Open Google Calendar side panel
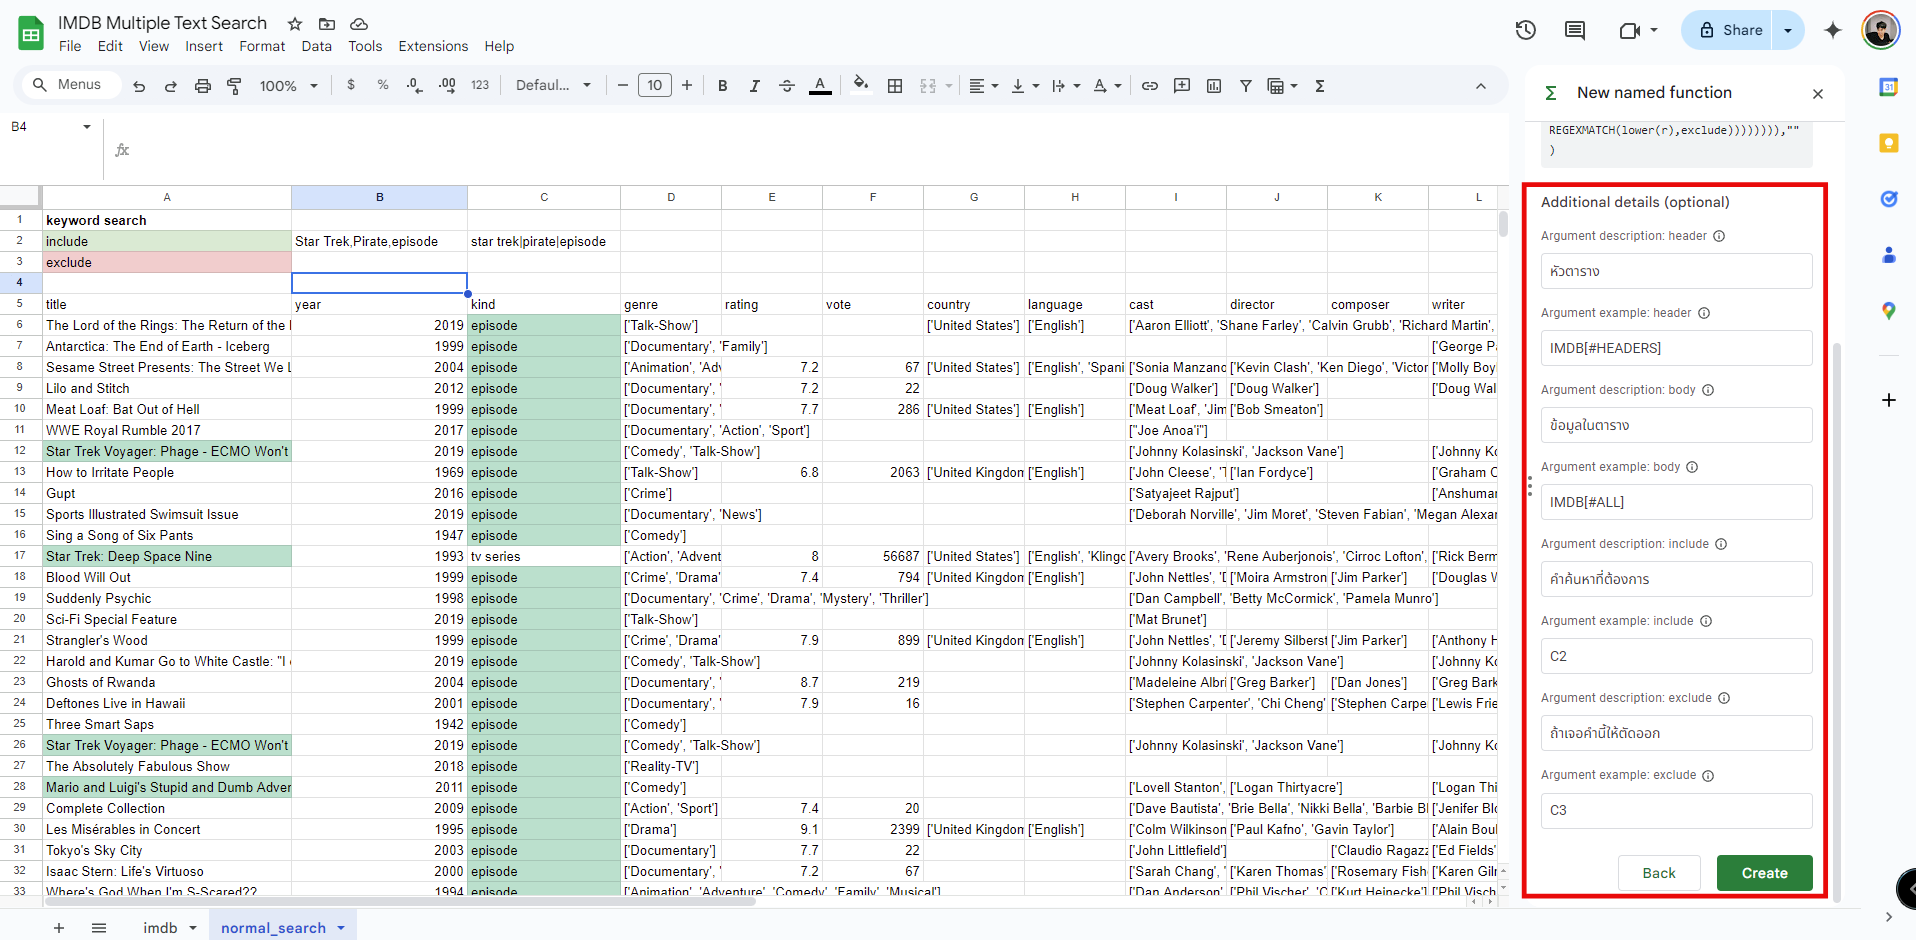 click(x=1889, y=87)
